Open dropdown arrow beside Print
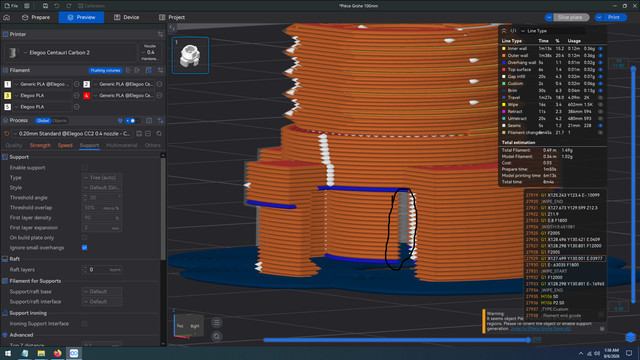This screenshot has height=360, width=640. coord(599,17)
